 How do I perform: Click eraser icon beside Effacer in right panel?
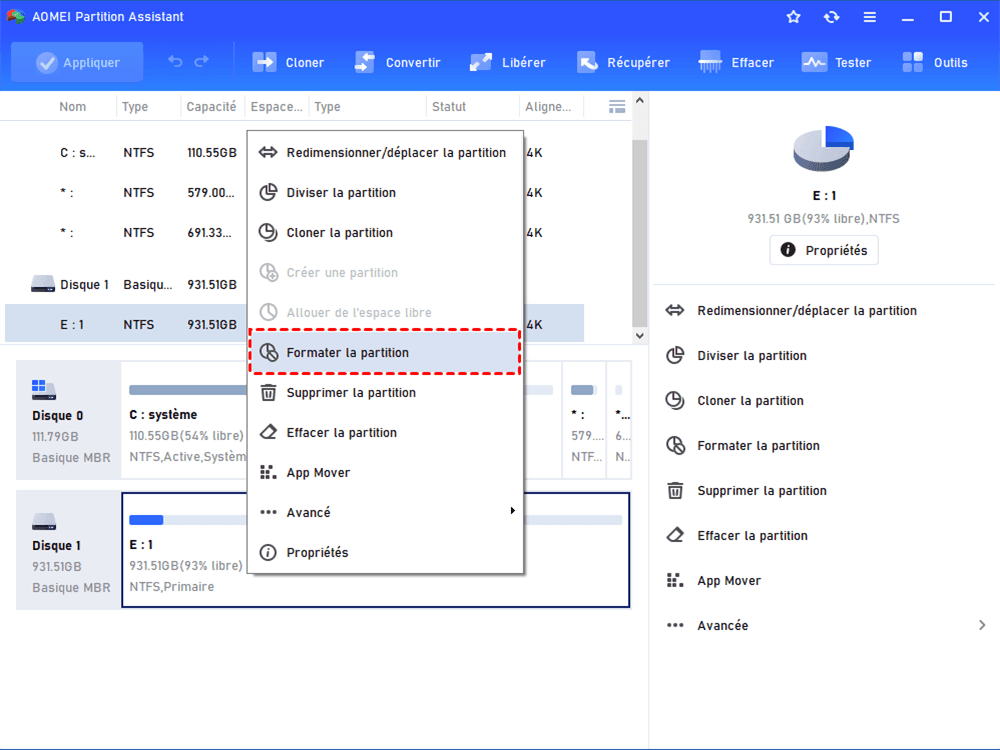[x=675, y=535]
